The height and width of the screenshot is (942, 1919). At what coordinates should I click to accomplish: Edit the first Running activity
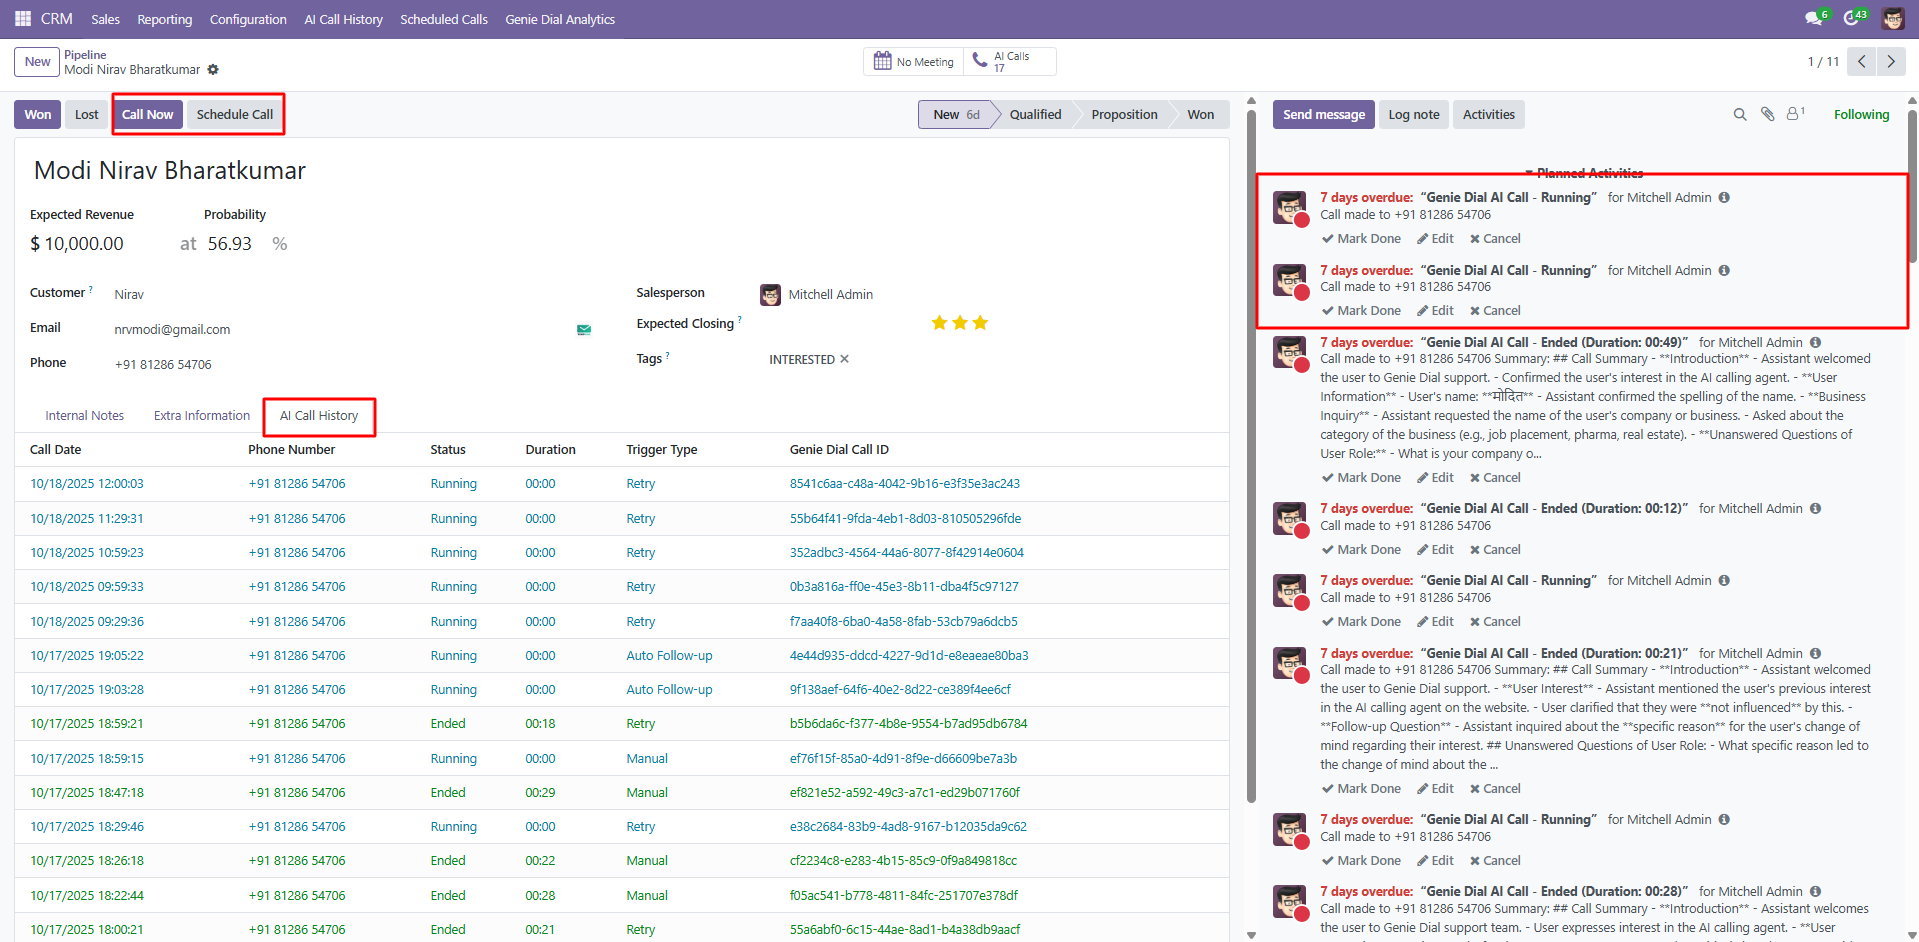1435,239
